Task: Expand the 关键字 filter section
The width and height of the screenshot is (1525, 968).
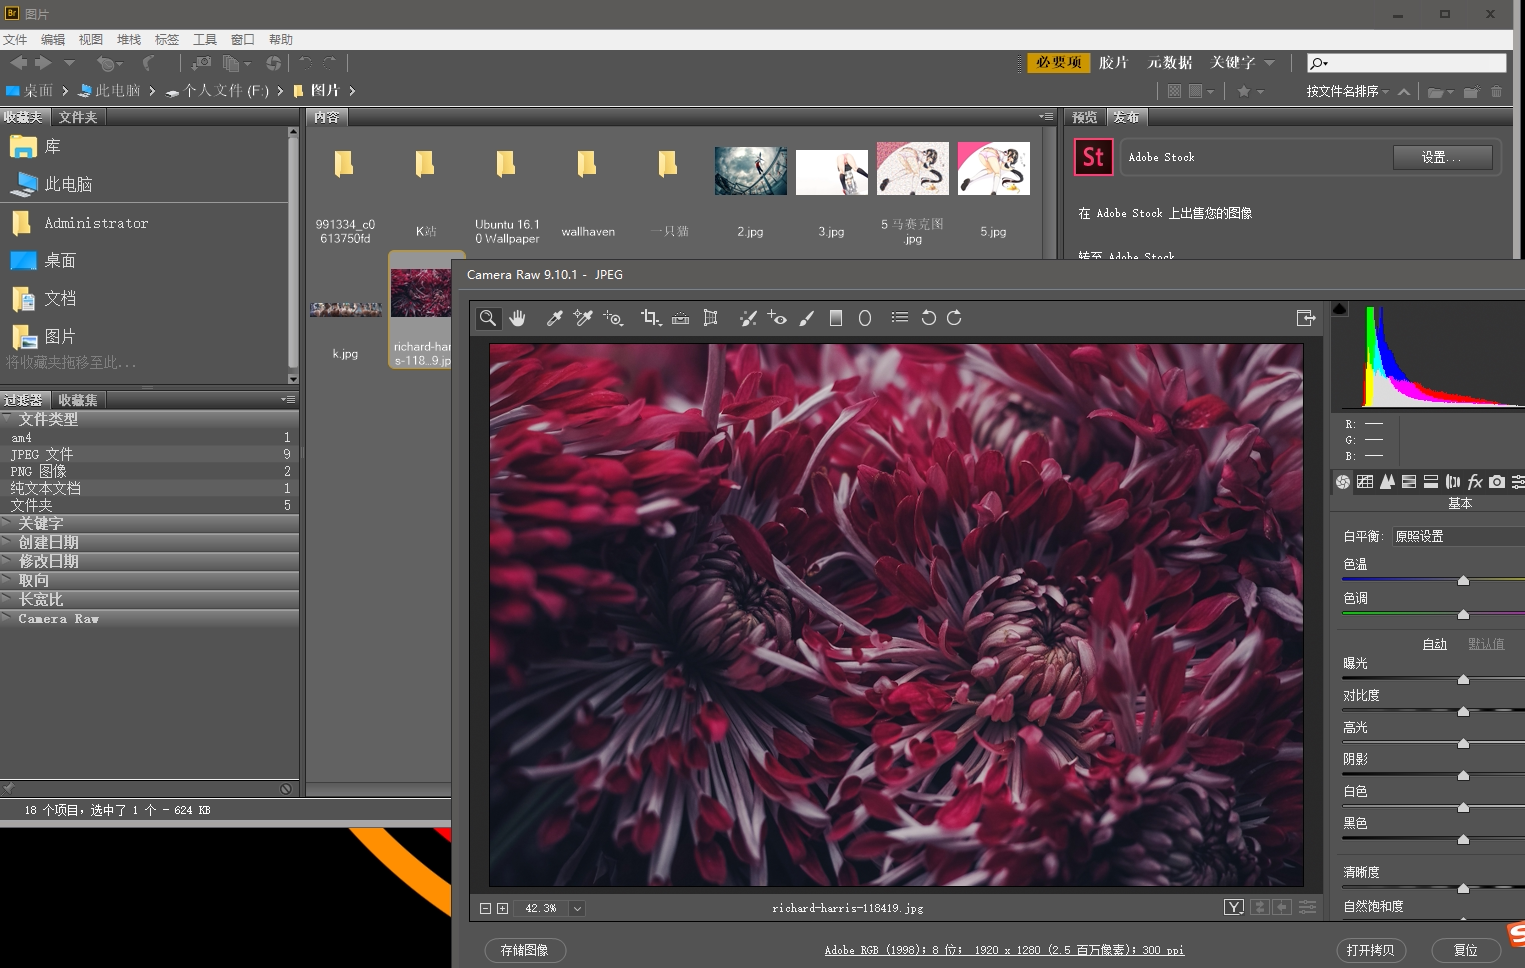Action: pos(40,523)
